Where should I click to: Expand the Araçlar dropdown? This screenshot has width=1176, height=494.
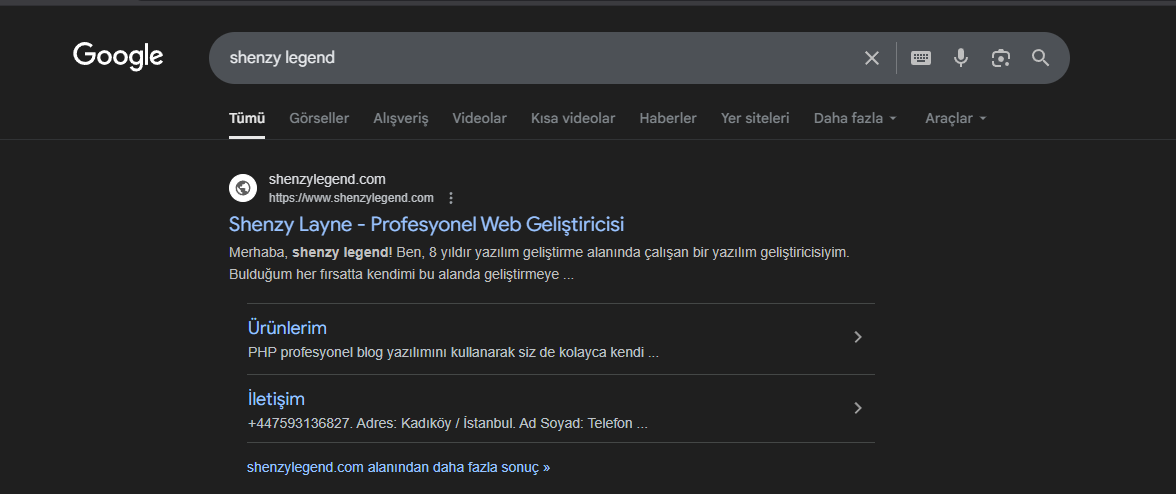pos(956,118)
